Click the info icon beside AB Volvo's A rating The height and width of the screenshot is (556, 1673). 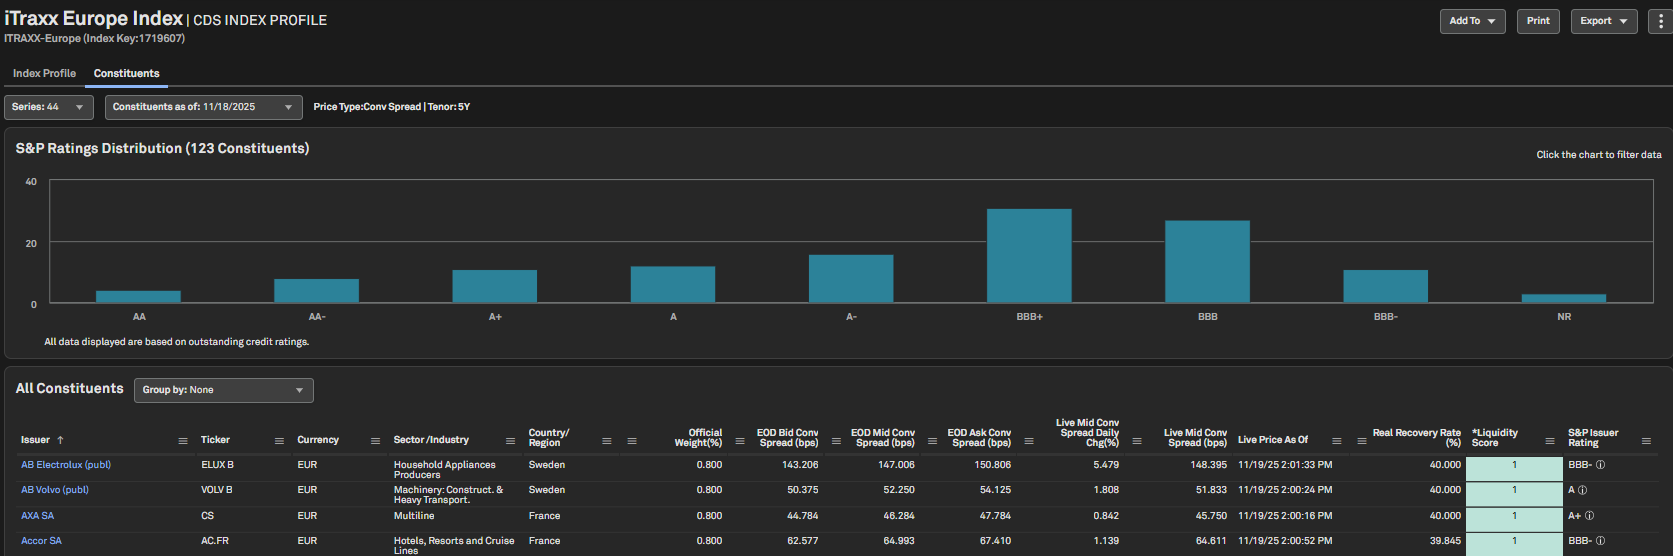point(1582,490)
